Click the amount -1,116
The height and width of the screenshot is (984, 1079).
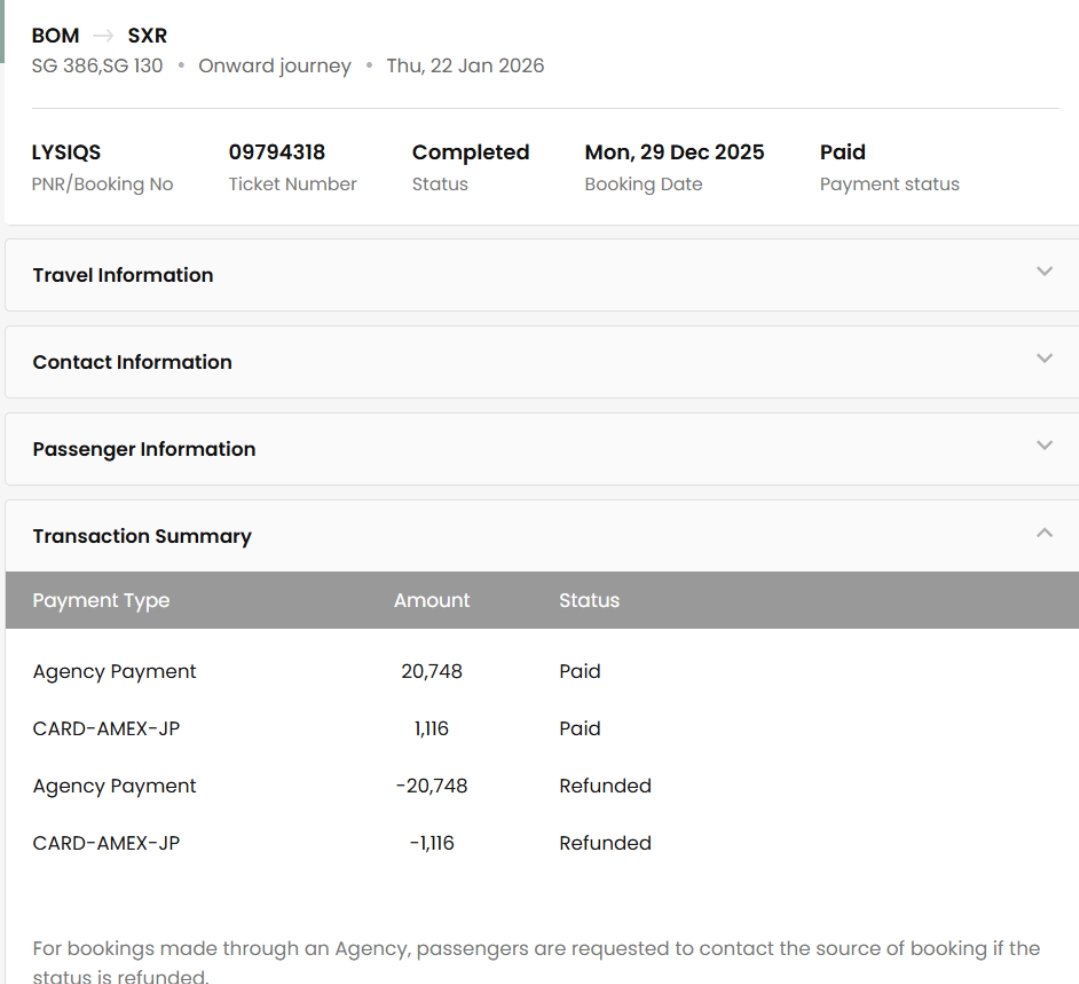[431, 843]
